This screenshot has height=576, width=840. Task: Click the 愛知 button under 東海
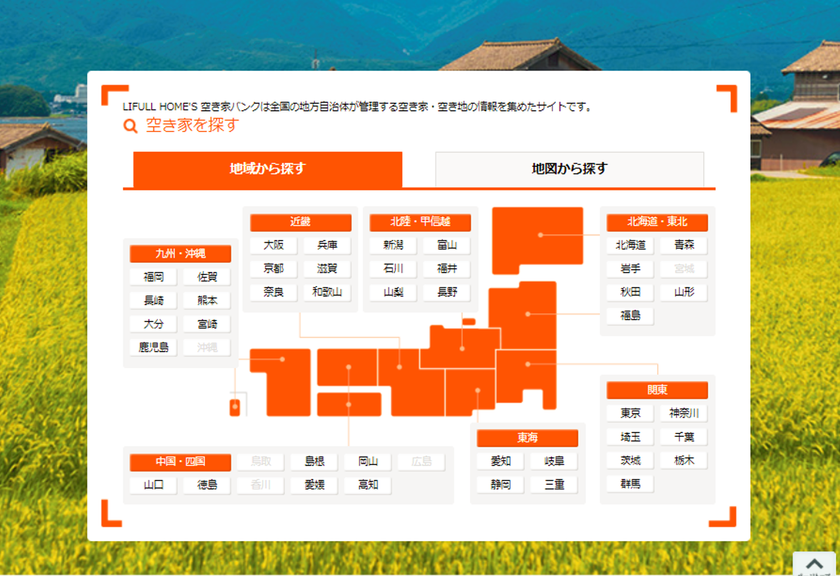point(500,459)
